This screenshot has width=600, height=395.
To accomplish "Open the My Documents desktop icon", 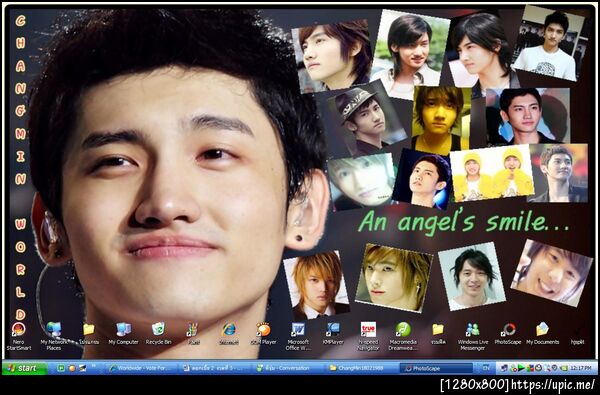I will pos(543,334).
